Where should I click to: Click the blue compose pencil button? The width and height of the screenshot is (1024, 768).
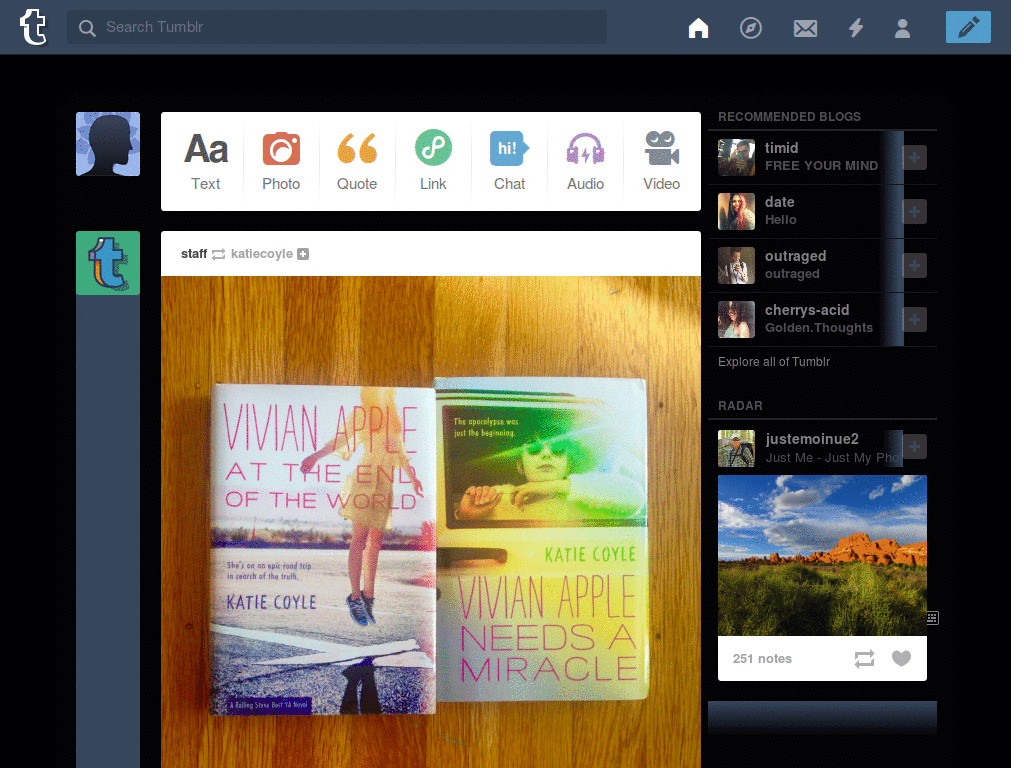click(968, 27)
